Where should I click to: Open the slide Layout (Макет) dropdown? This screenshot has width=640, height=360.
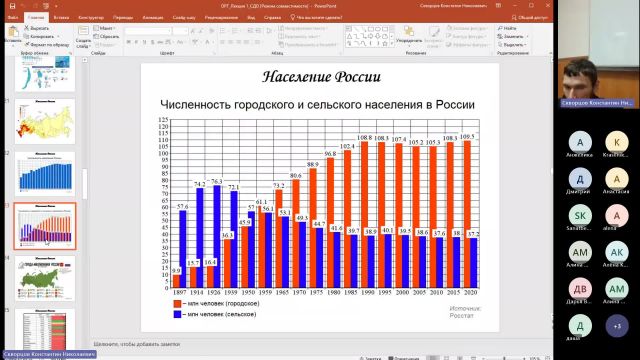pos(105,28)
